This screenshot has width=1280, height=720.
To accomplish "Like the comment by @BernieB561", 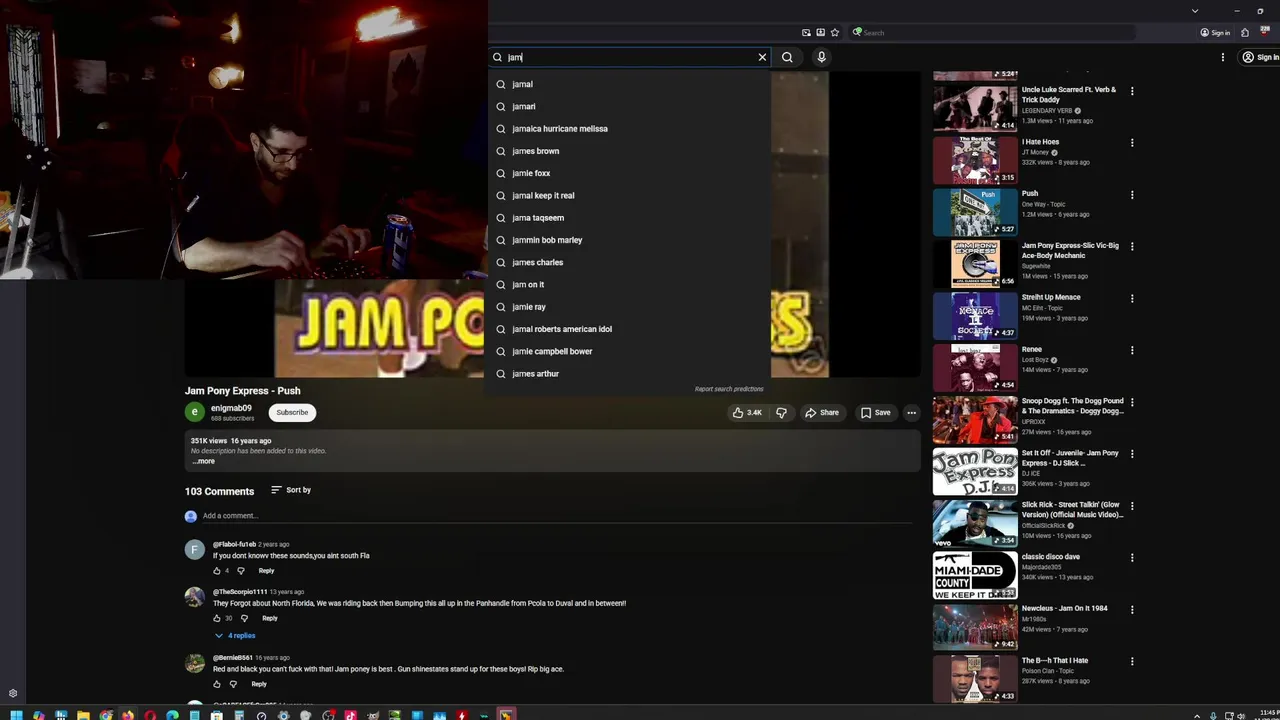I will (x=217, y=684).
